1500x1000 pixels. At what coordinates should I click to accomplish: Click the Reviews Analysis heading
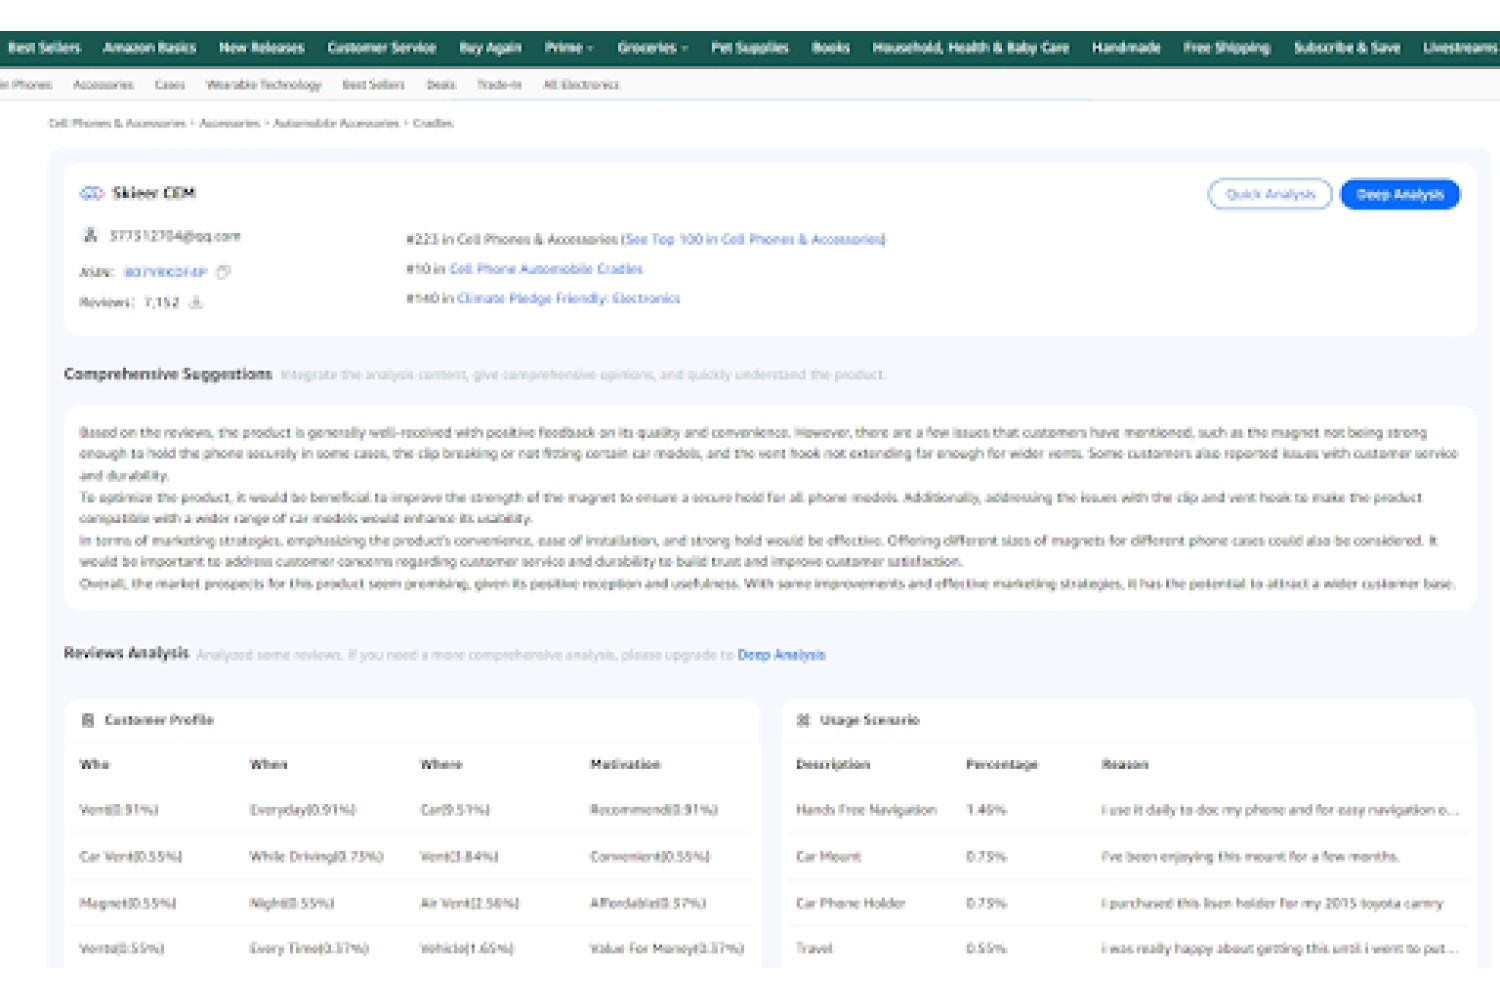[x=126, y=653]
